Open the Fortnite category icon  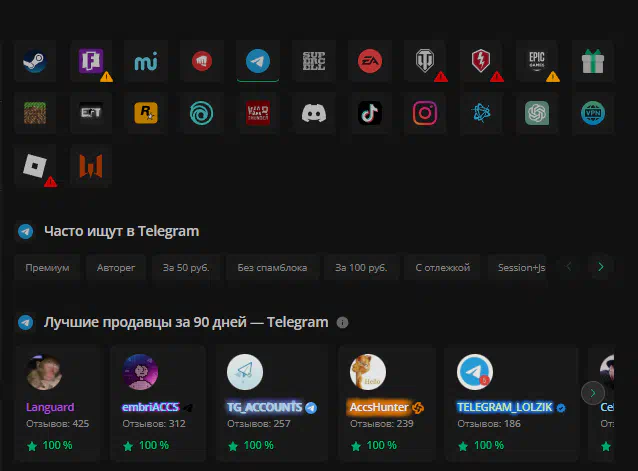coord(91,61)
